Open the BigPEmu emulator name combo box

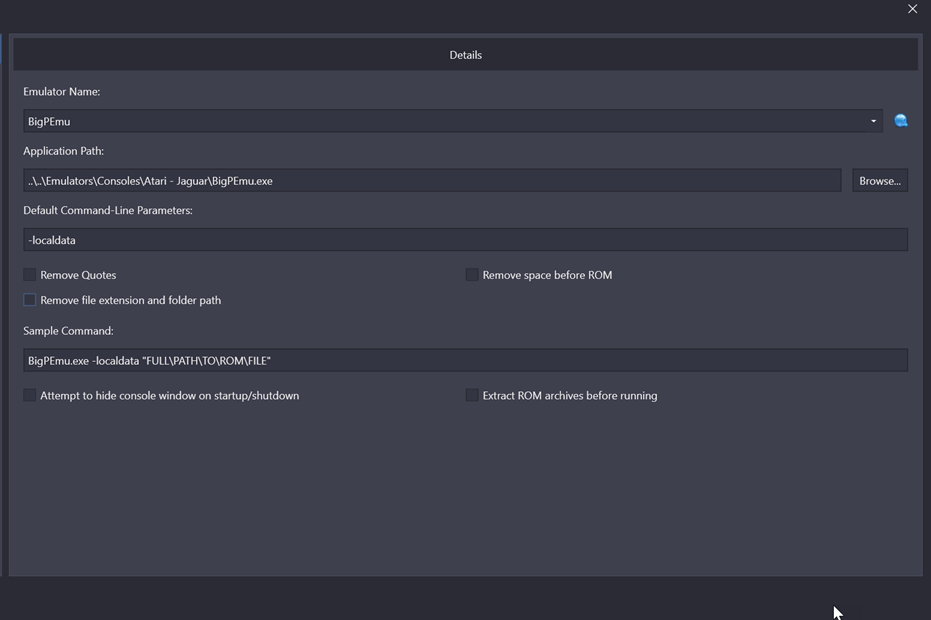452,121
